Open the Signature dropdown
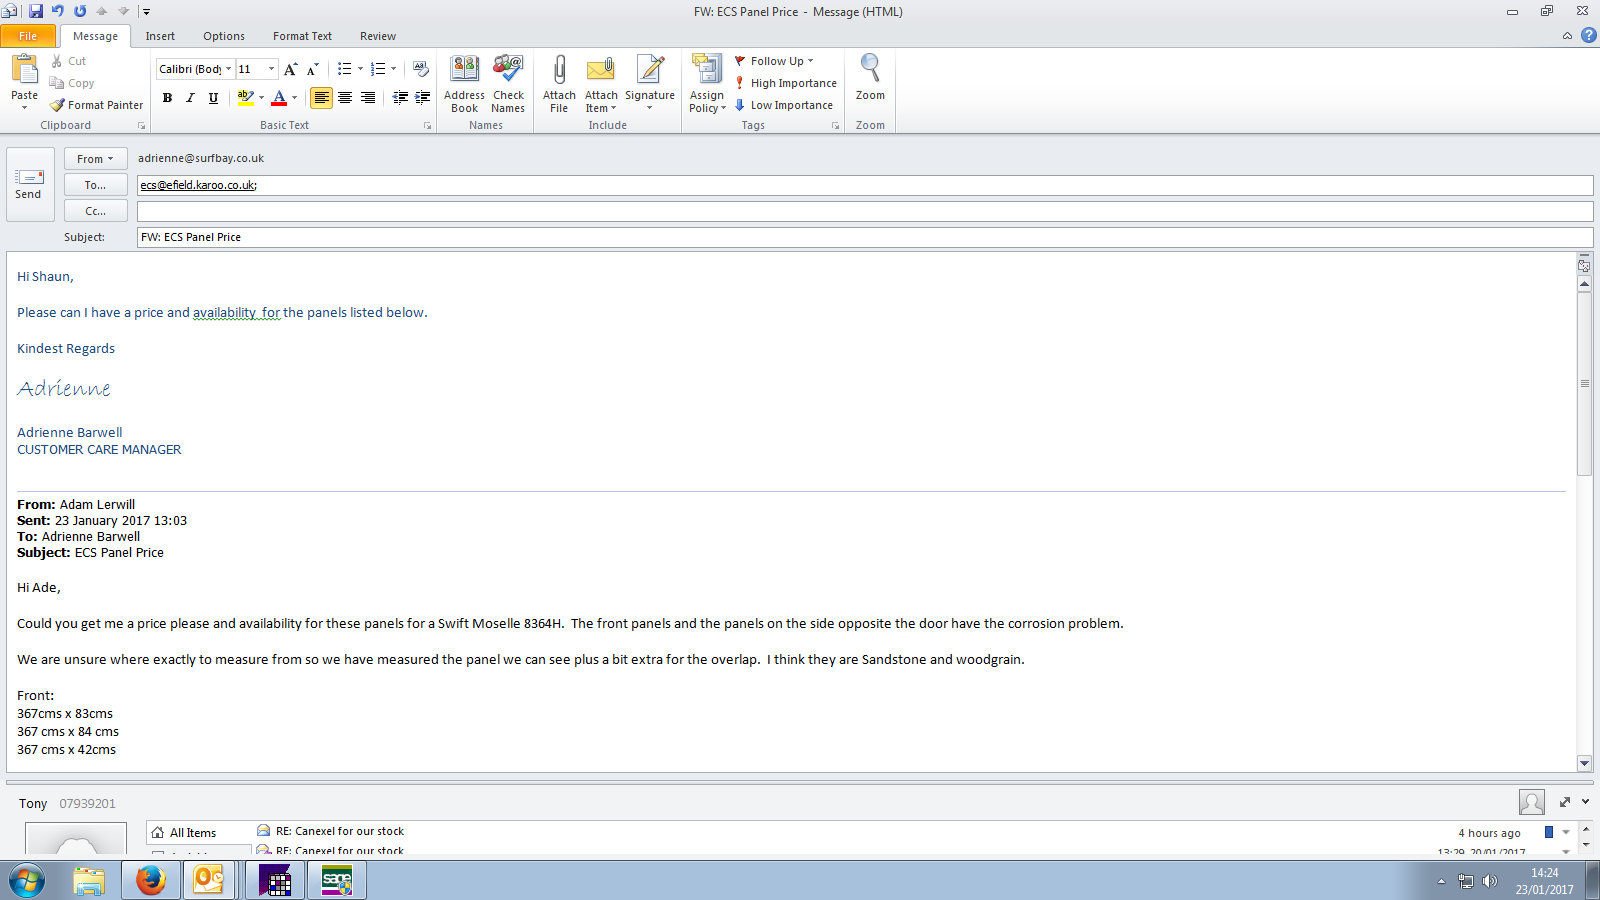 coord(650,84)
